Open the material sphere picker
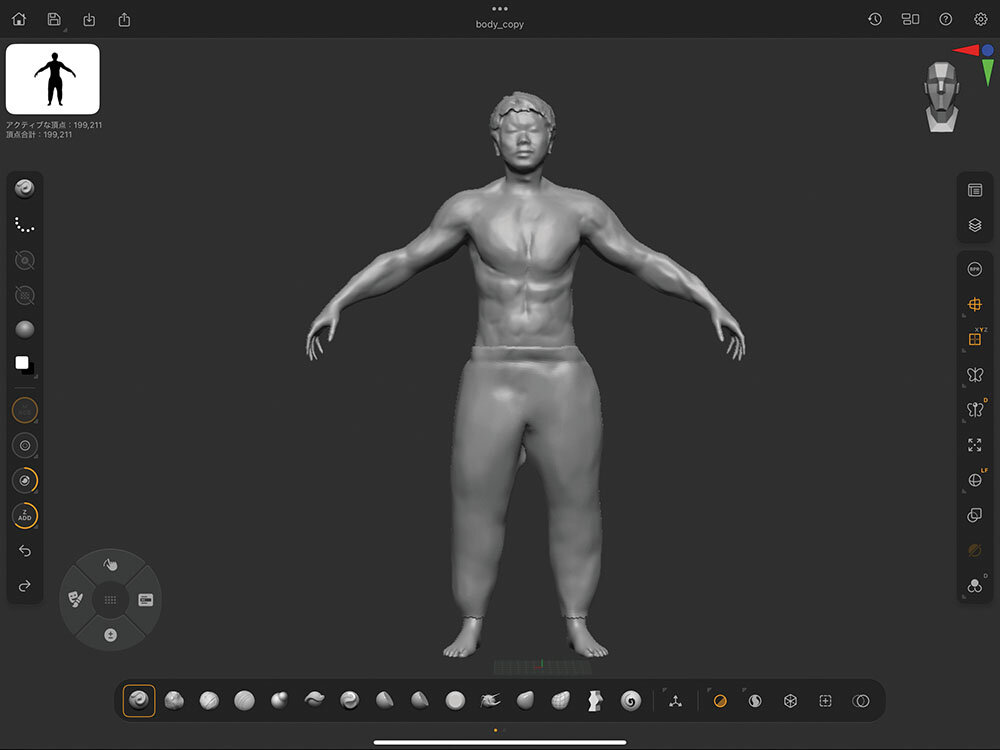 pyautogui.click(x=25, y=330)
